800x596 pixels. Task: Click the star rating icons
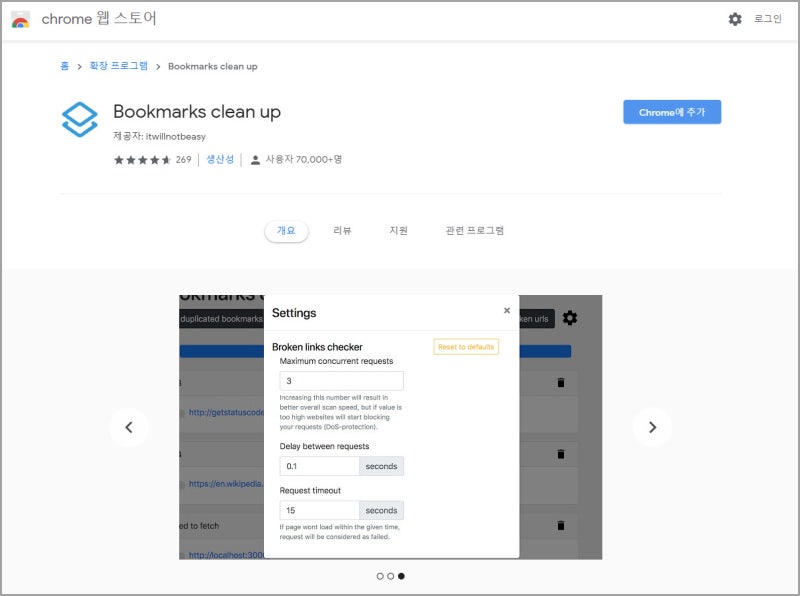pos(142,160)
